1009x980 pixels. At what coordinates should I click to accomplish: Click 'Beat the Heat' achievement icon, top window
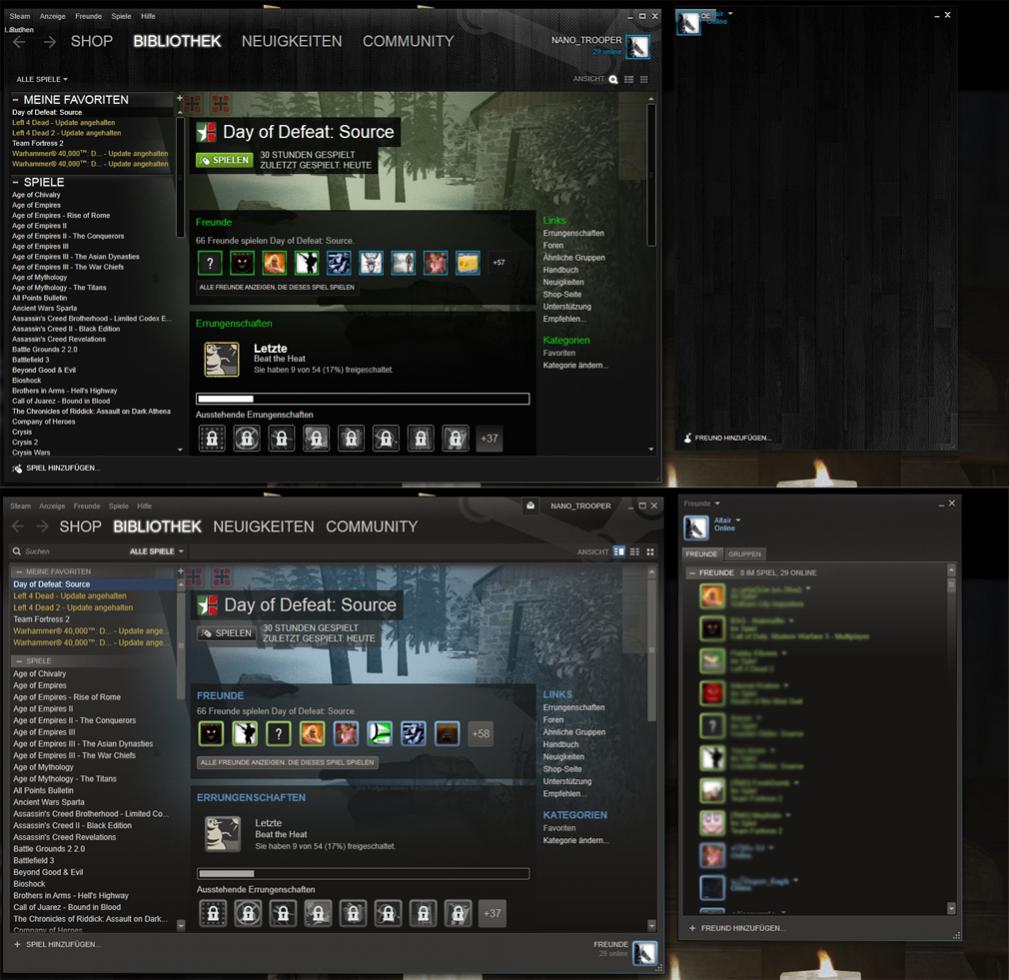coord(221,359)
